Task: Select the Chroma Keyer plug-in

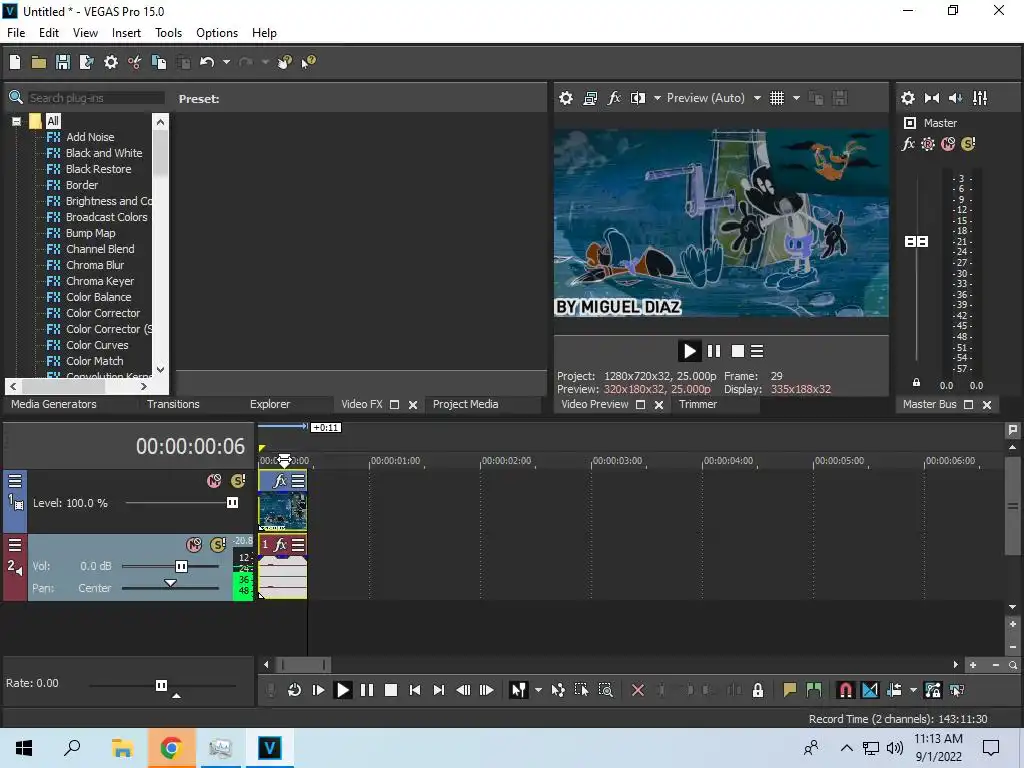Action: click(99, 281)
